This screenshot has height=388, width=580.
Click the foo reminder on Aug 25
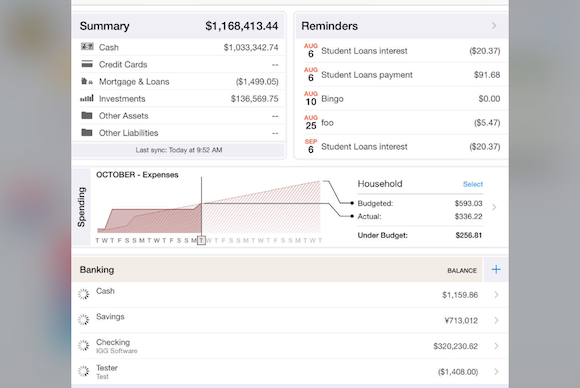(x=402, y=122)
